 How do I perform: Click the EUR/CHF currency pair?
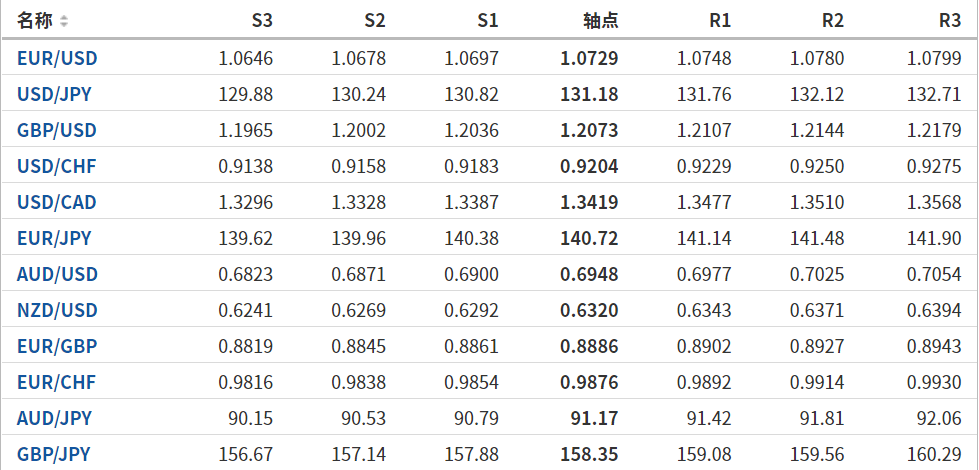point(57,383)
